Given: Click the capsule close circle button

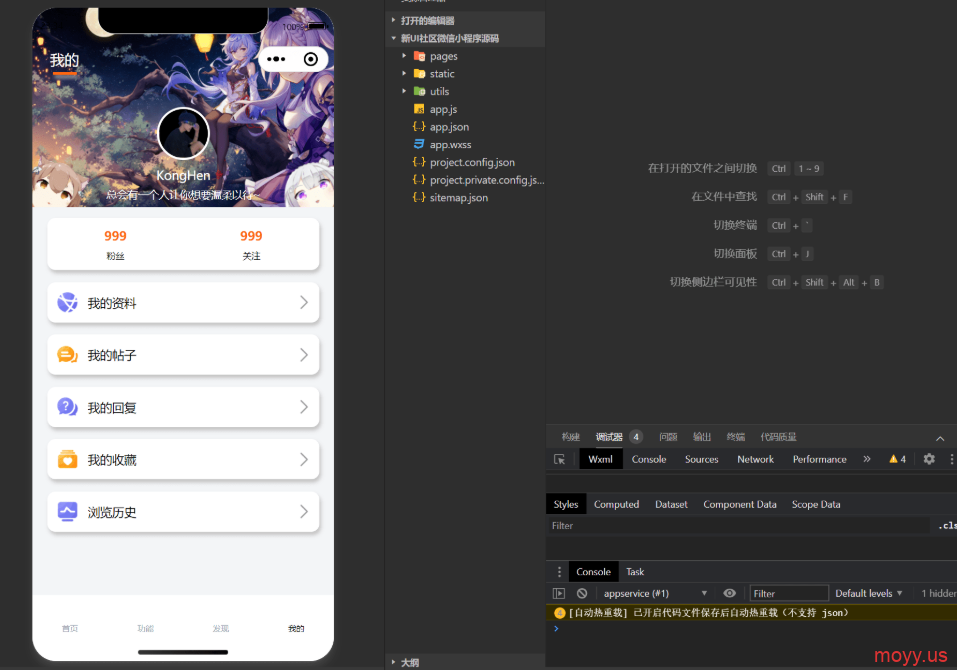Looking at the screenshot, I should (x=311, y=60).
